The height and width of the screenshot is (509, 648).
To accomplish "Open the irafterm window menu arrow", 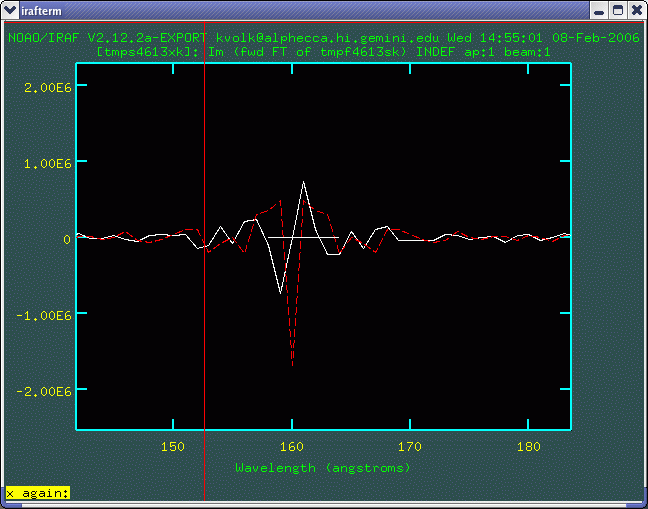I will [x=10, y=10].
